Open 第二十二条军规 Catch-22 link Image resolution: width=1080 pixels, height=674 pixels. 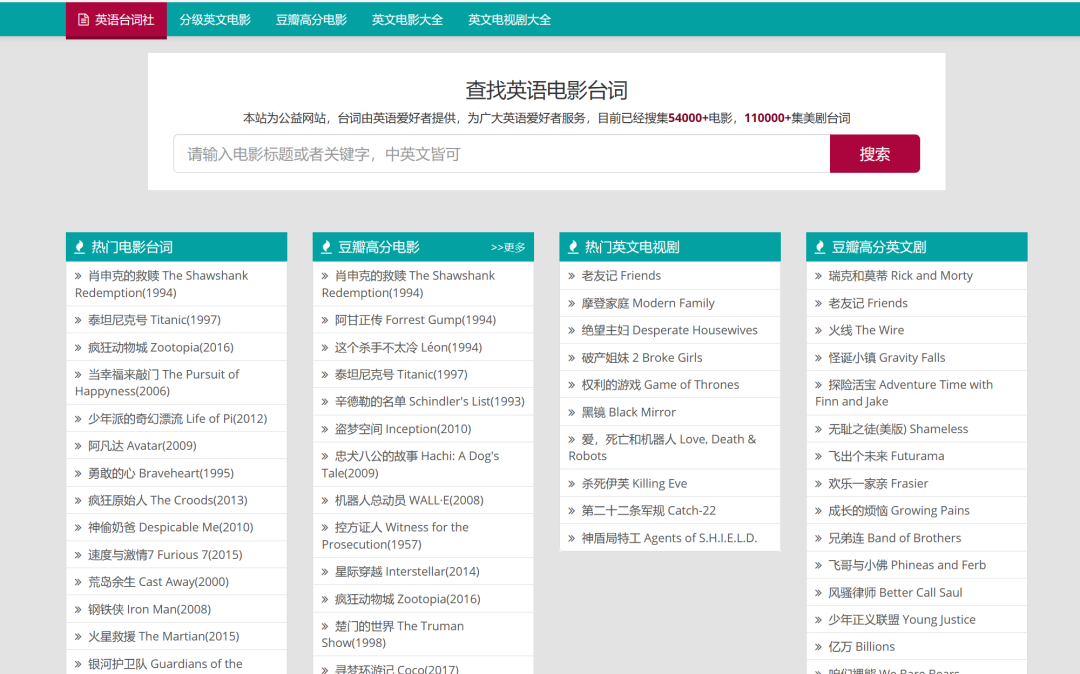point(648,510)
